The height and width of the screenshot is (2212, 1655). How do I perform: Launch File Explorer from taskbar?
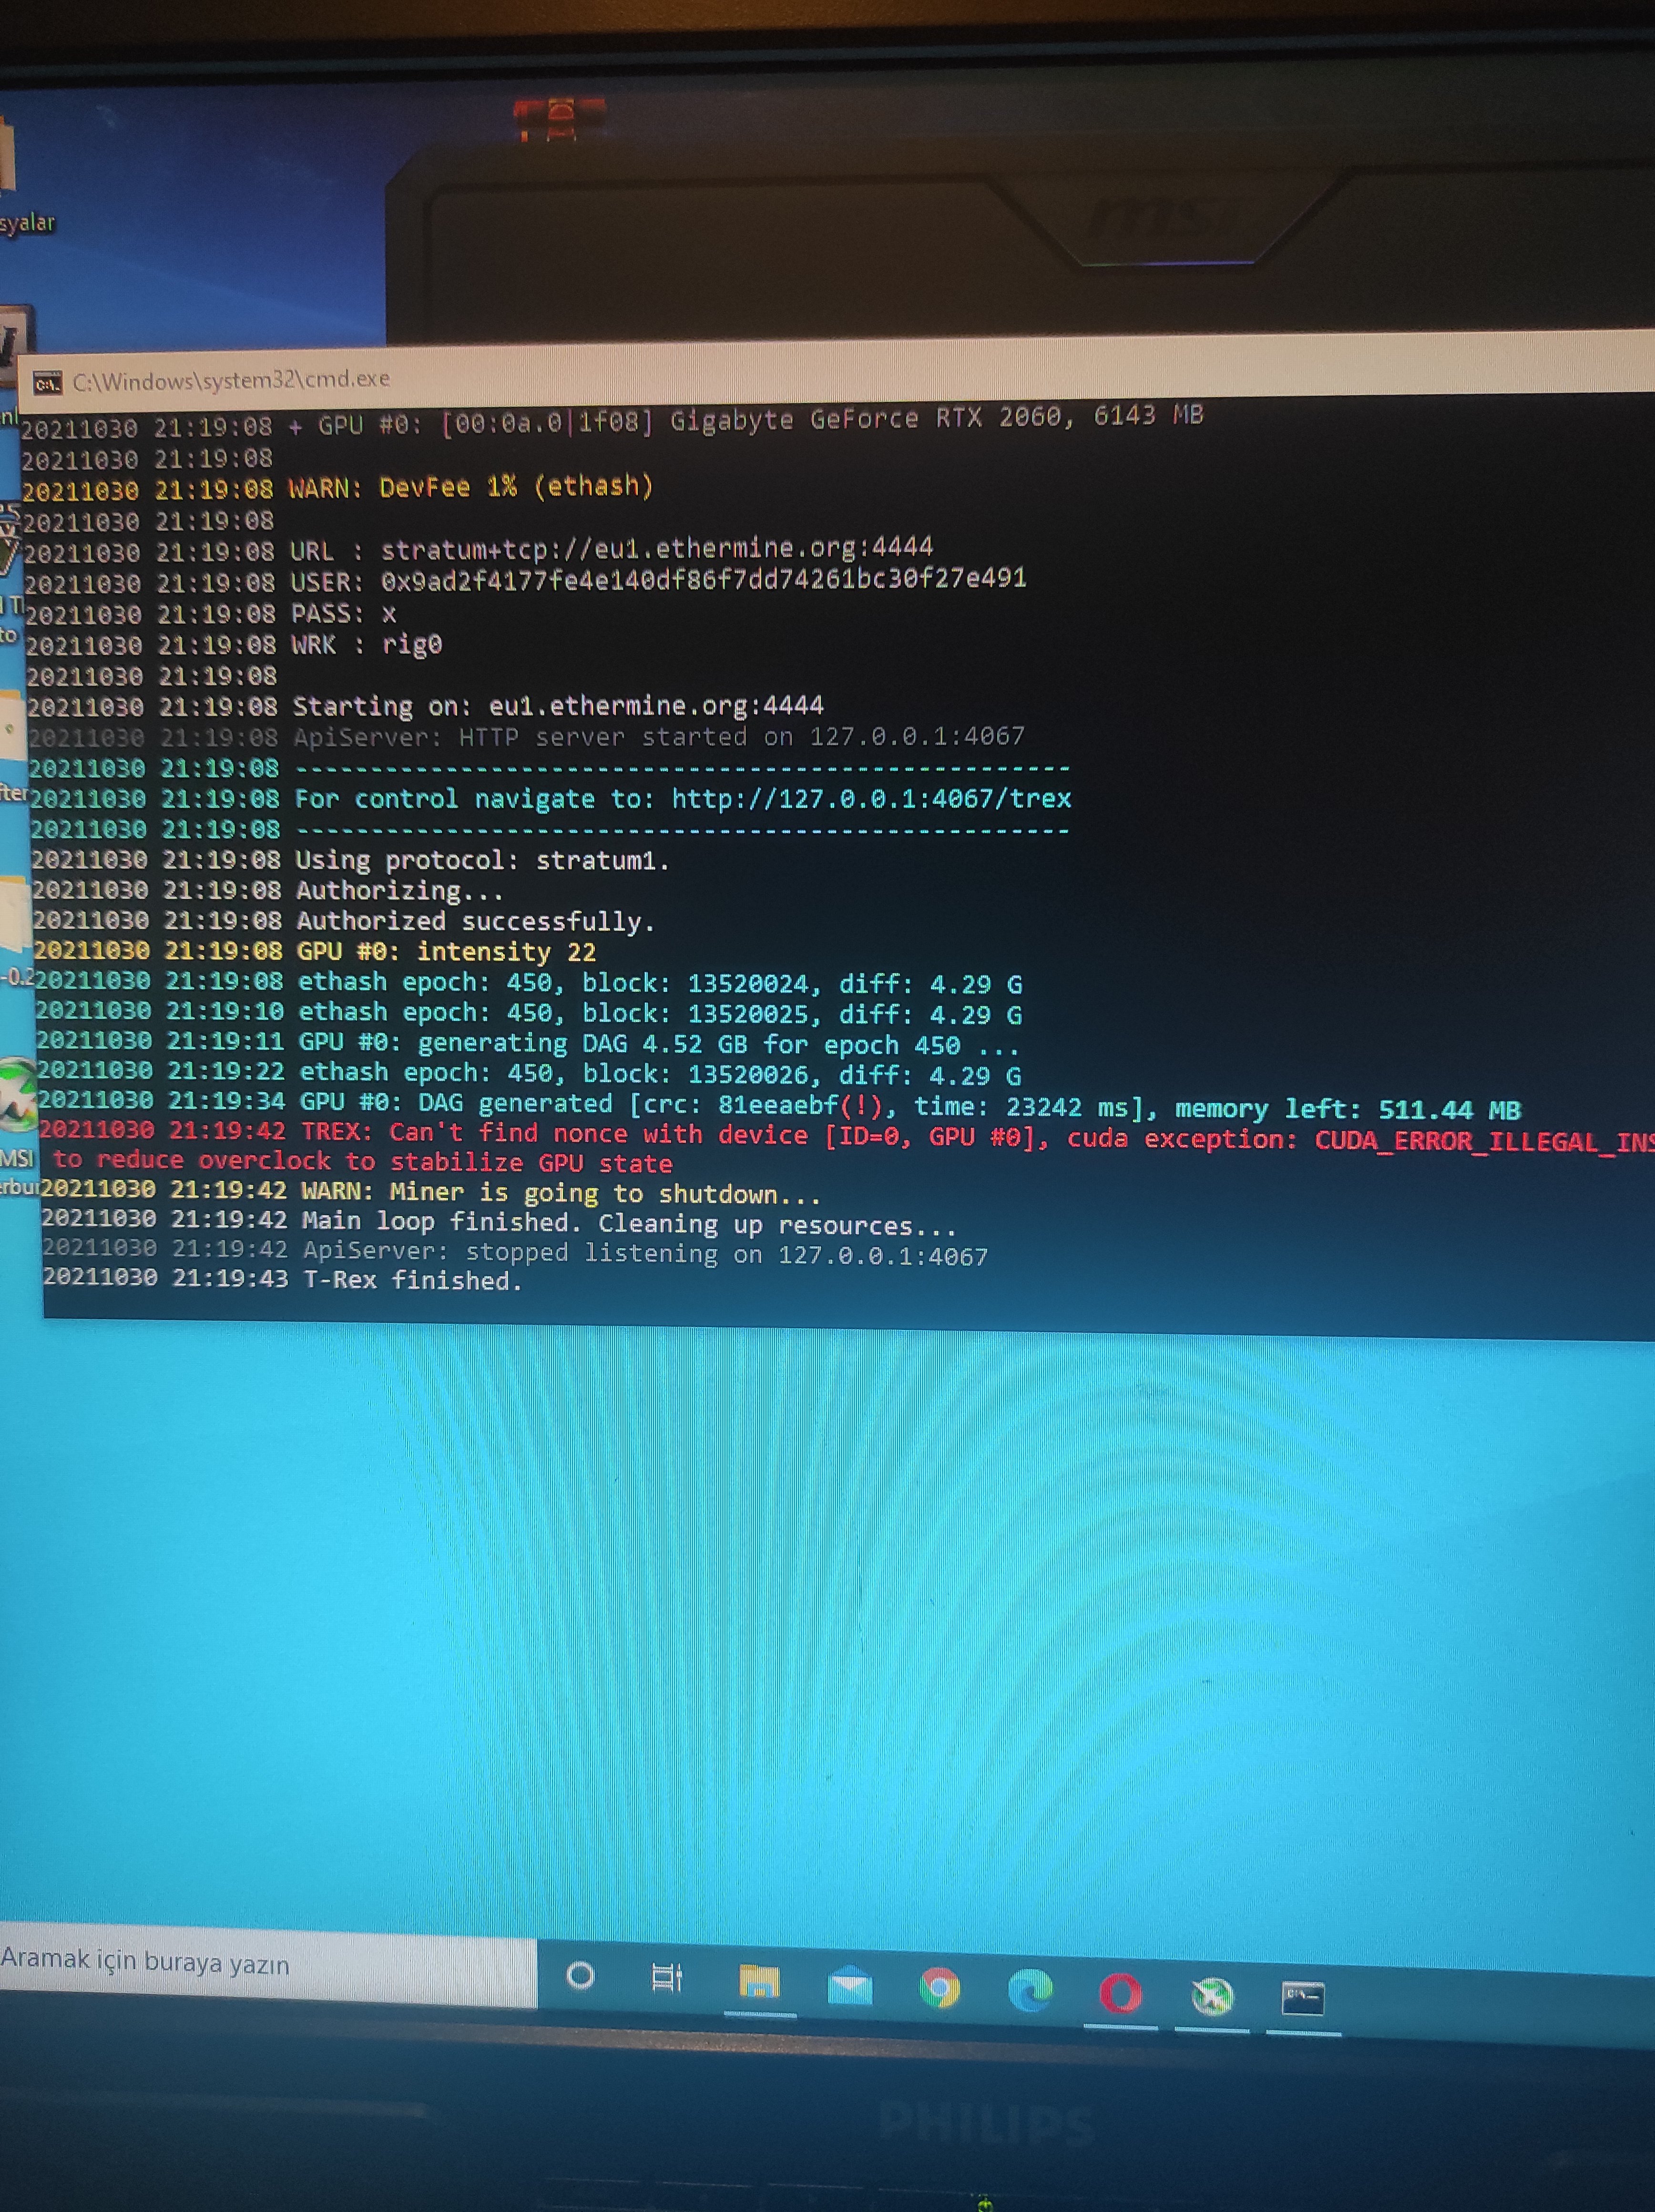tap(759, 1982)
